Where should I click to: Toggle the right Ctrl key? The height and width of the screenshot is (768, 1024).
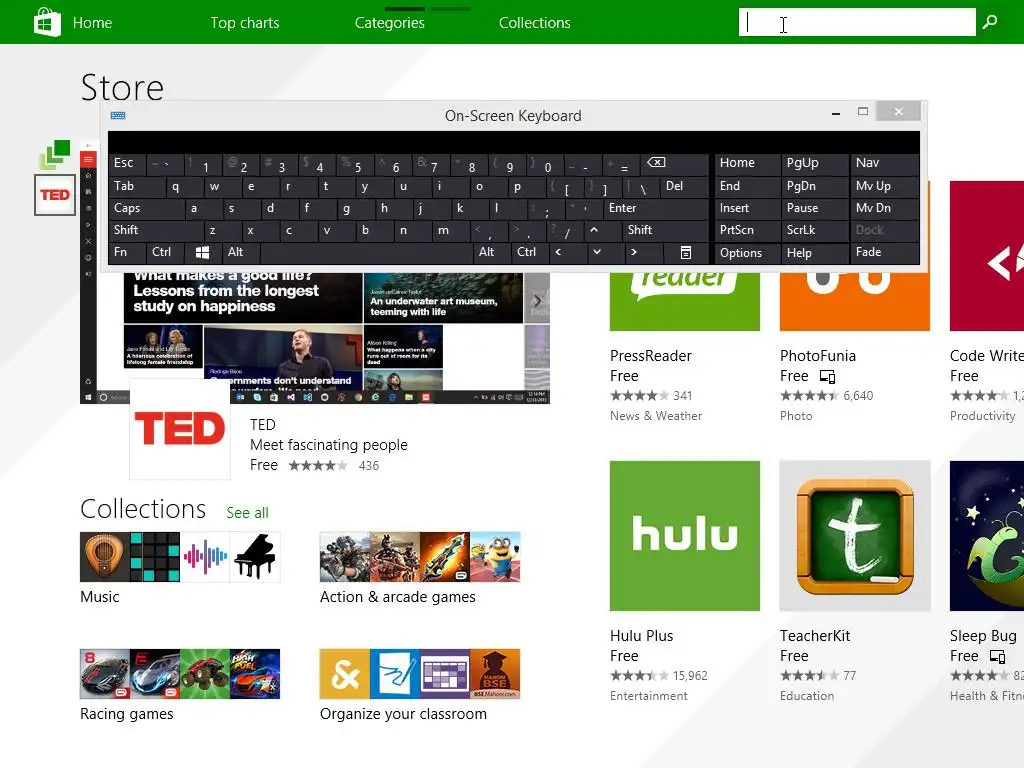click(x=530, y=252)
